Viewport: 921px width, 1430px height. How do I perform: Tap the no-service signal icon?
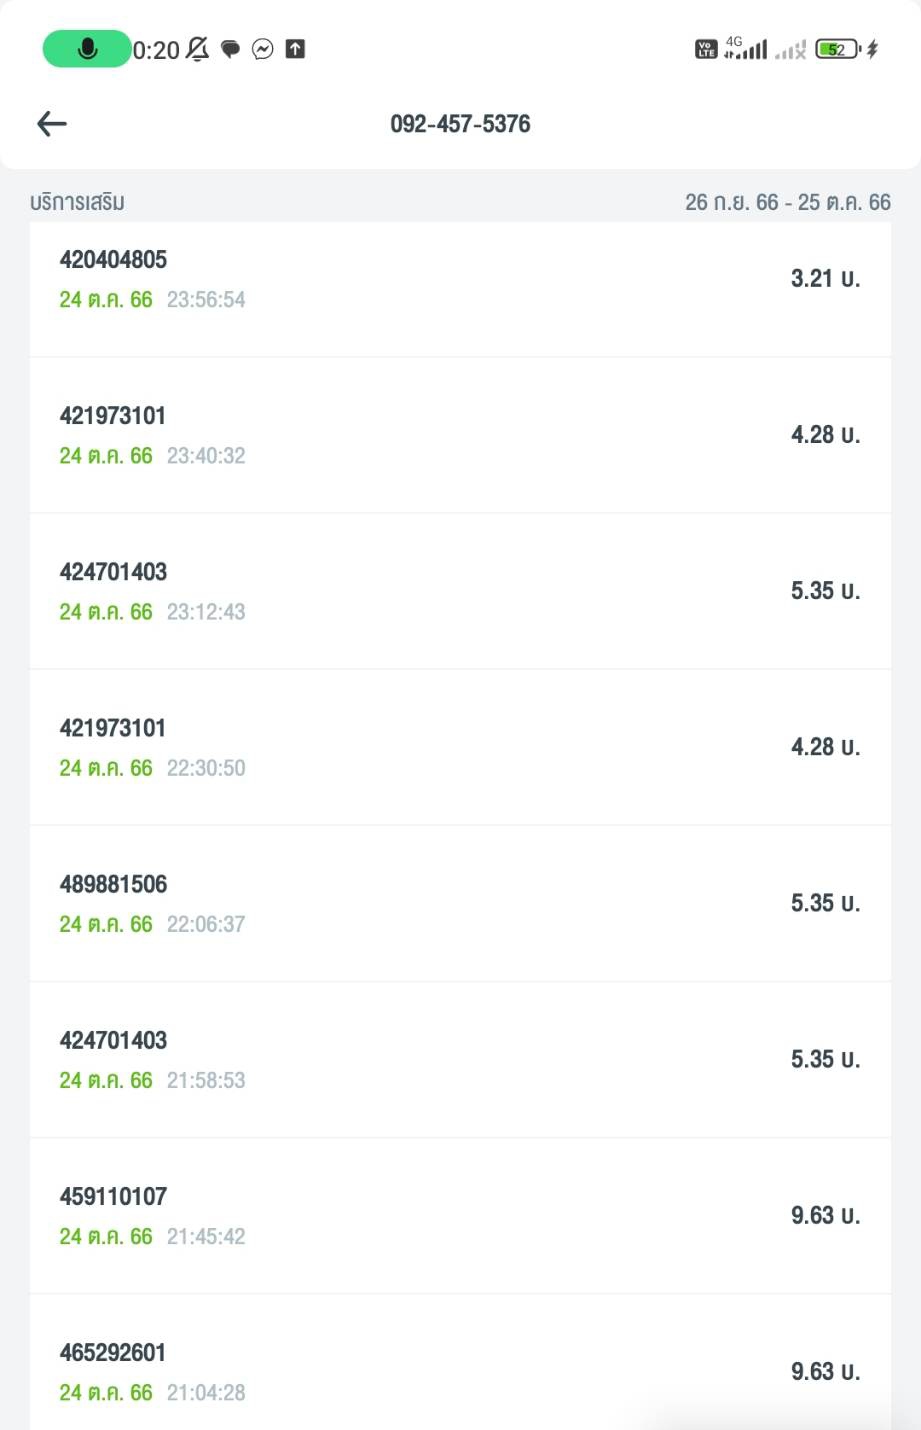coord(790,50)
